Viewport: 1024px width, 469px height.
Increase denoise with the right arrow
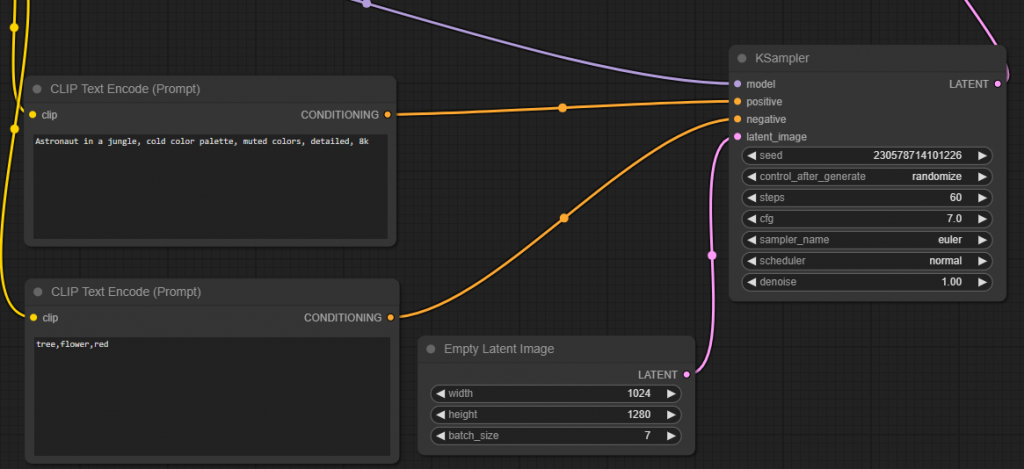982,282
